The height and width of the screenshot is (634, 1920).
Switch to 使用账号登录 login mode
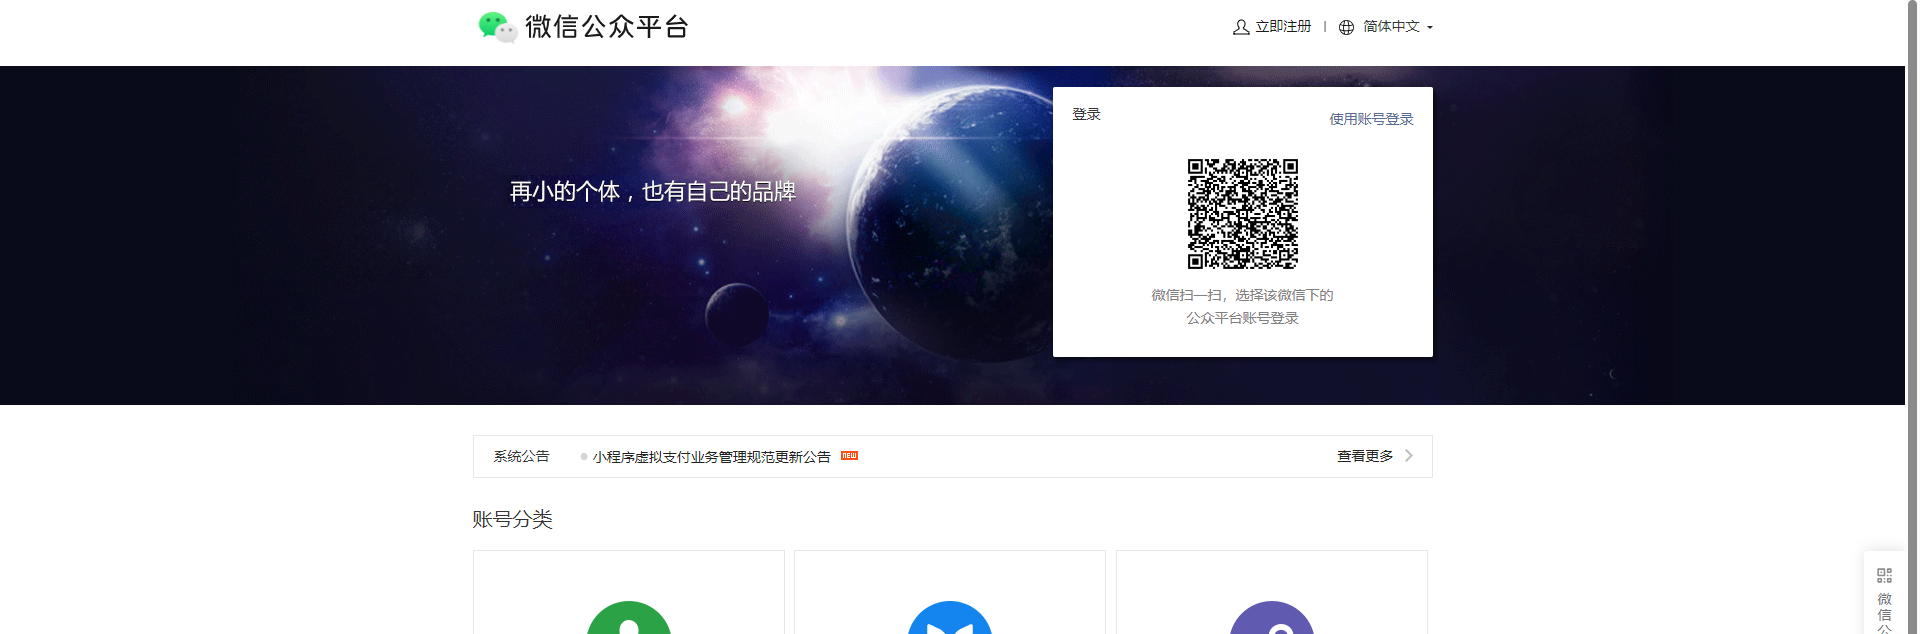[1371, 119]
